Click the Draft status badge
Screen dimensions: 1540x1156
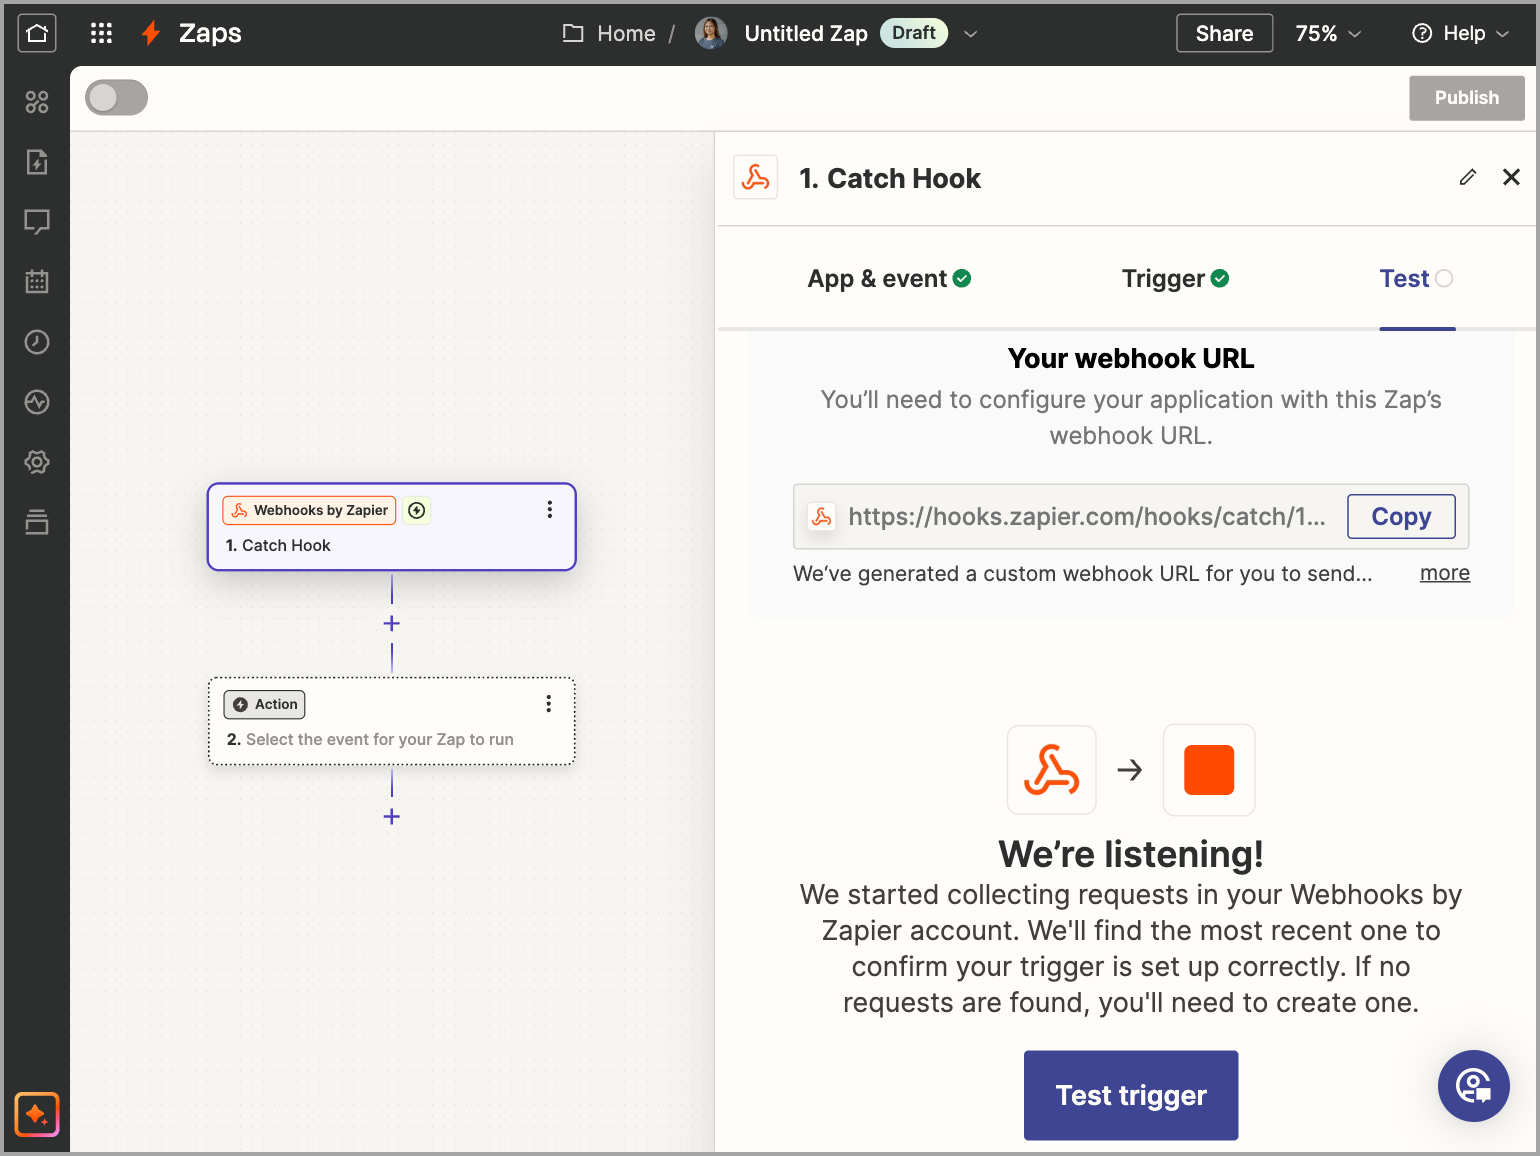tap(914, 33)
